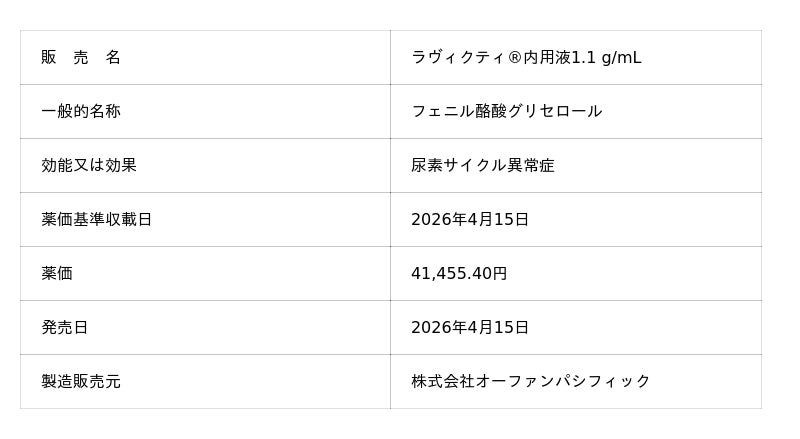
Task: Select the オーファンパシフィック company name text
Action: (562, 382)
